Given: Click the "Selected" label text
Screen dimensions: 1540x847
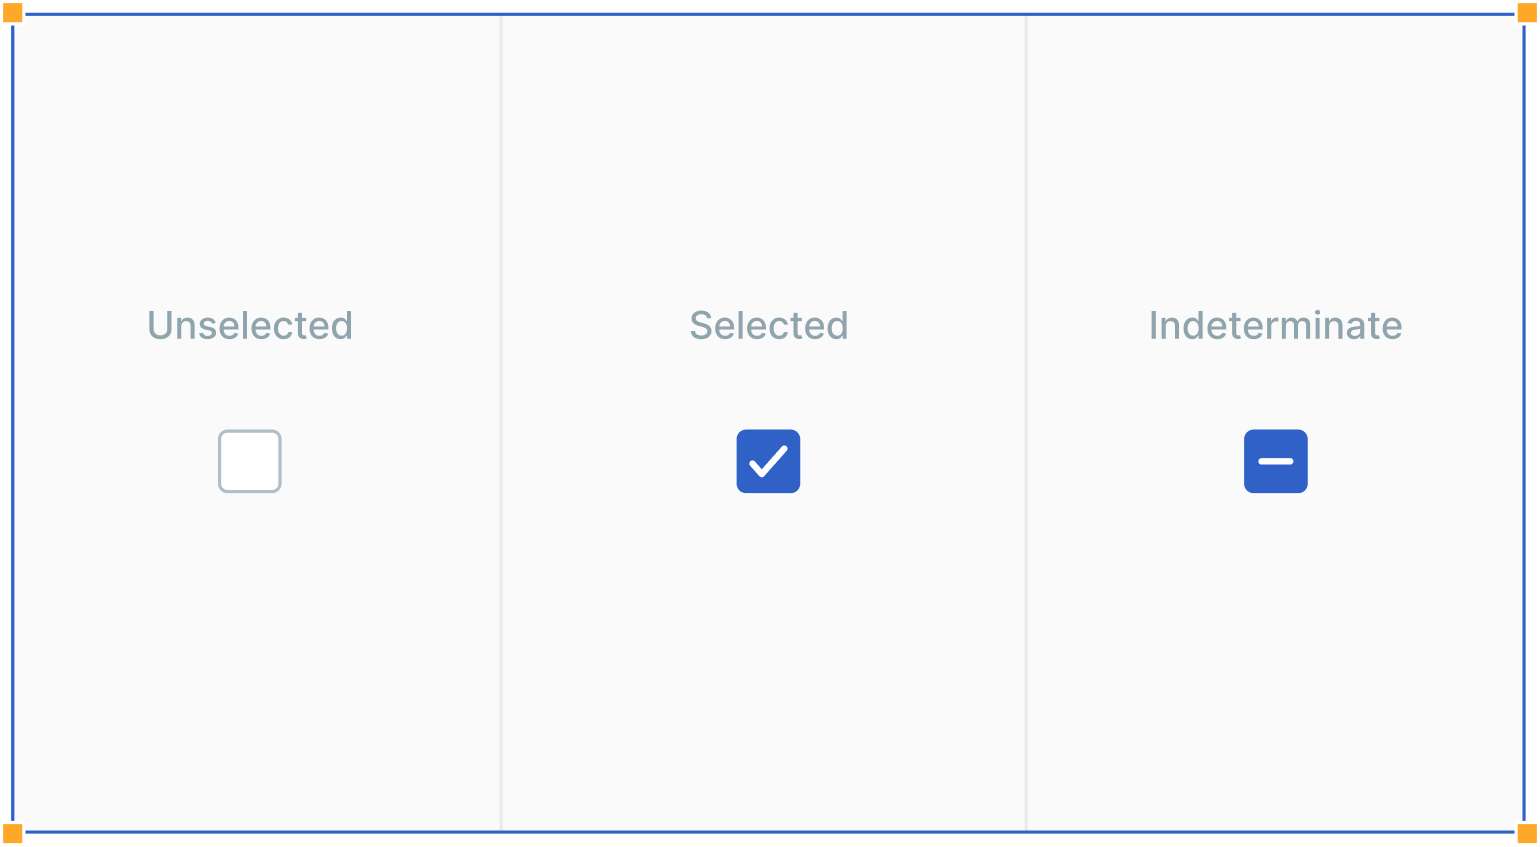Looking at the screenshot, I should 768,326.
